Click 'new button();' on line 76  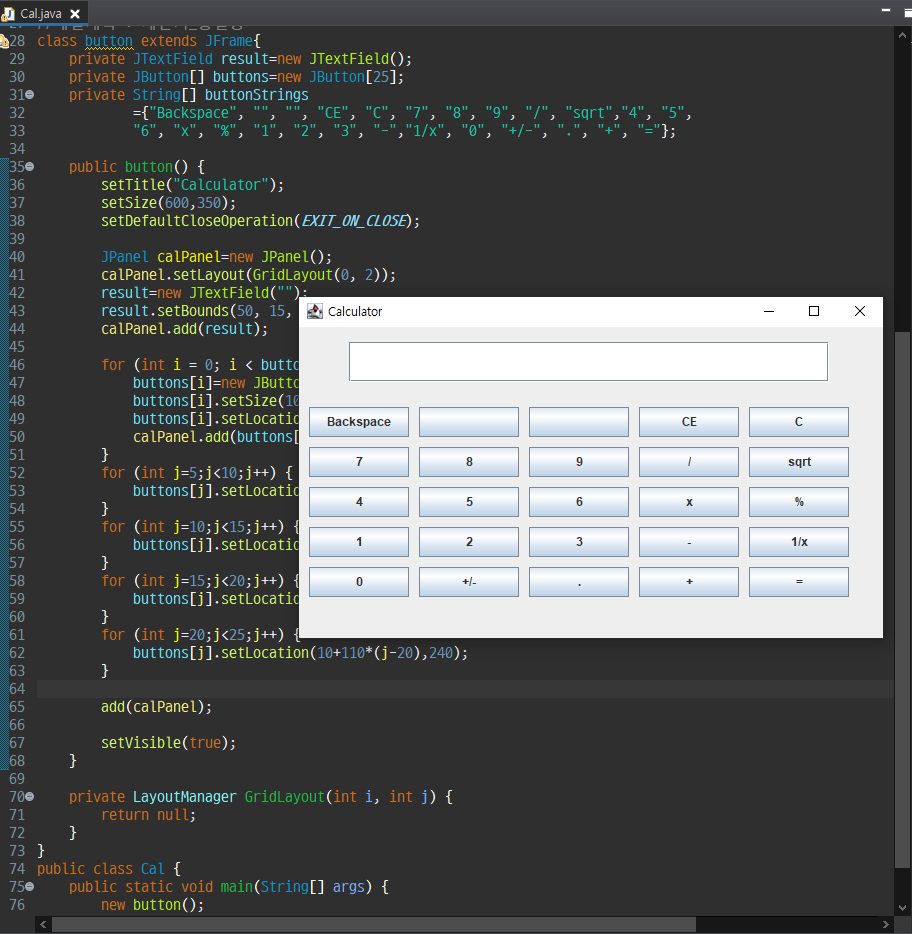tap(152, 905)
